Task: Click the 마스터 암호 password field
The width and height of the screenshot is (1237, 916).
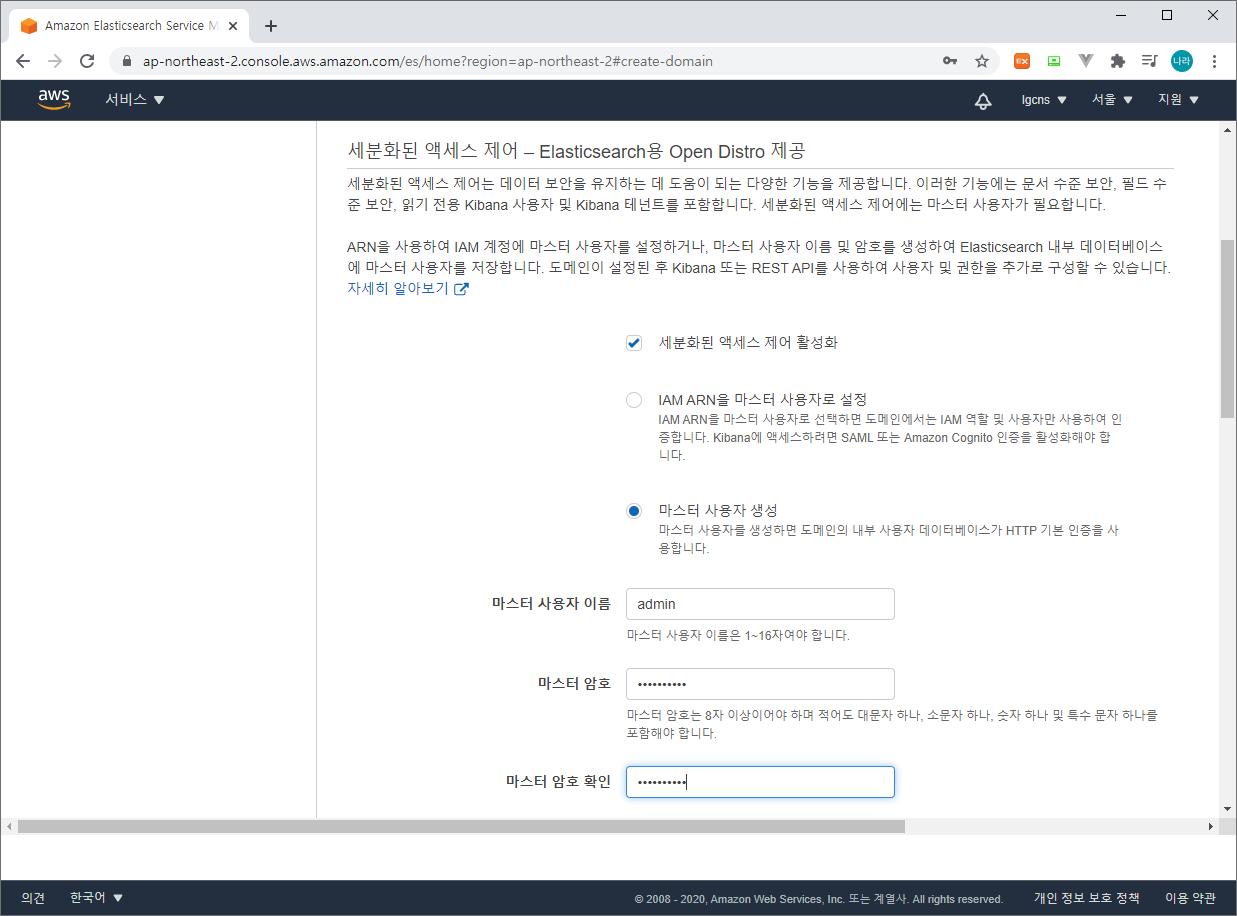Action: (x=760, y=684)
